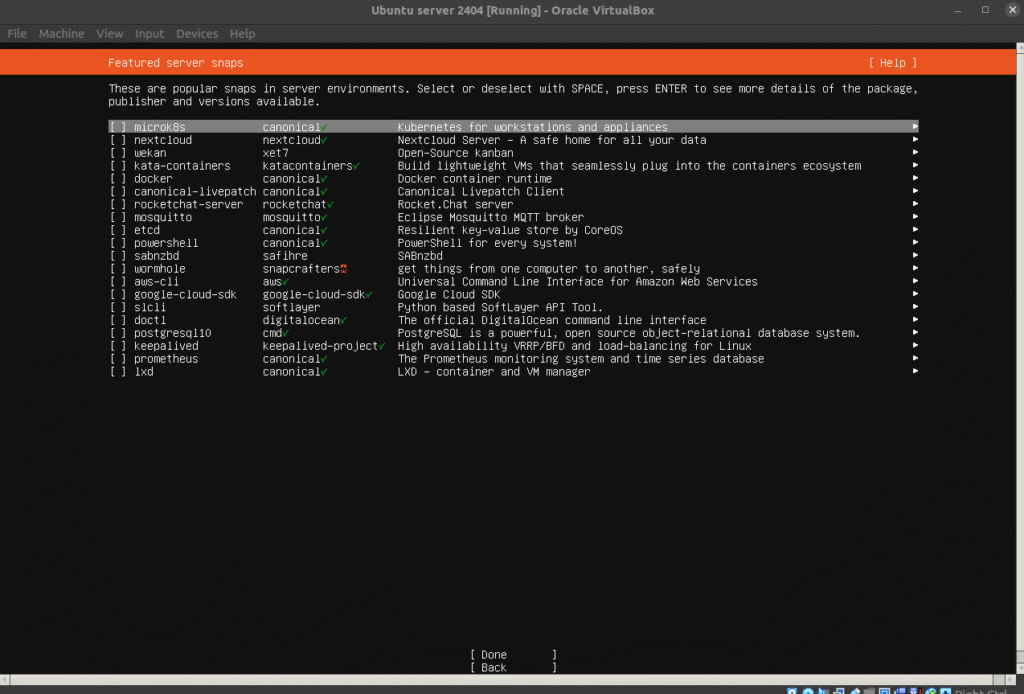Go back using the Back button

pos(513,668)
